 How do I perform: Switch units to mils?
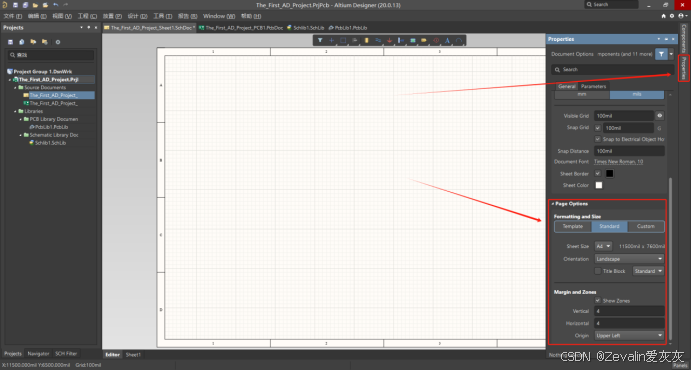click(x=636, y=94)
